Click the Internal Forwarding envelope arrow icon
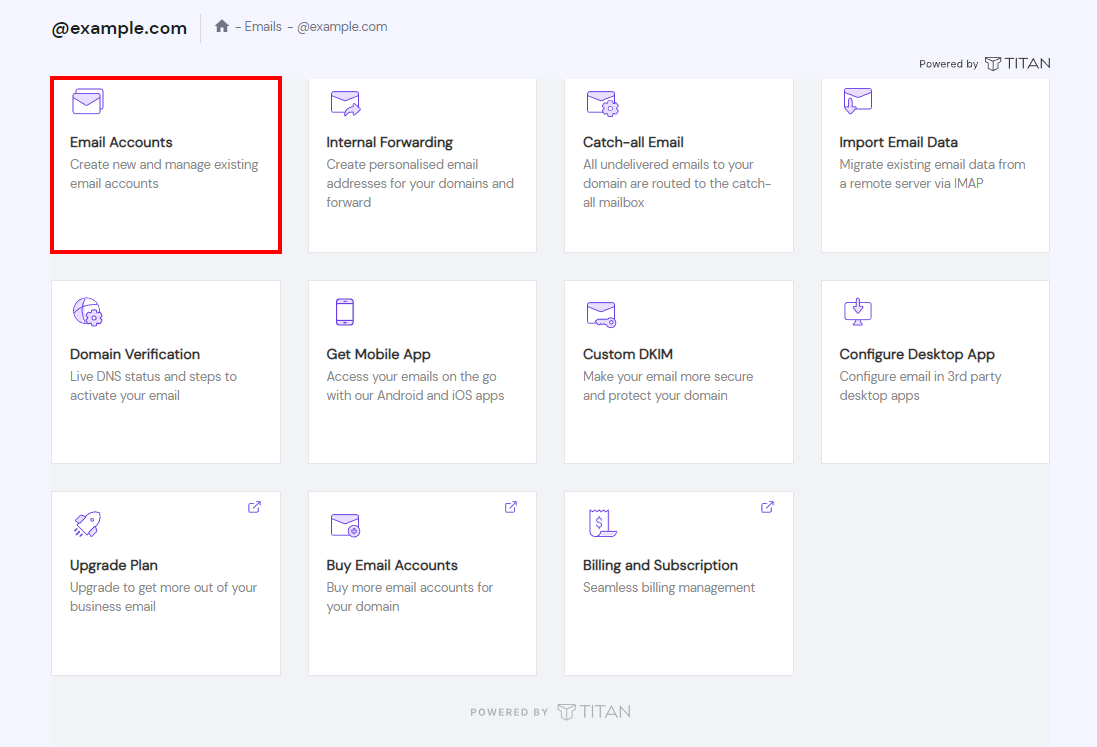The image size is (1097, 747). (x=345, y=103)
